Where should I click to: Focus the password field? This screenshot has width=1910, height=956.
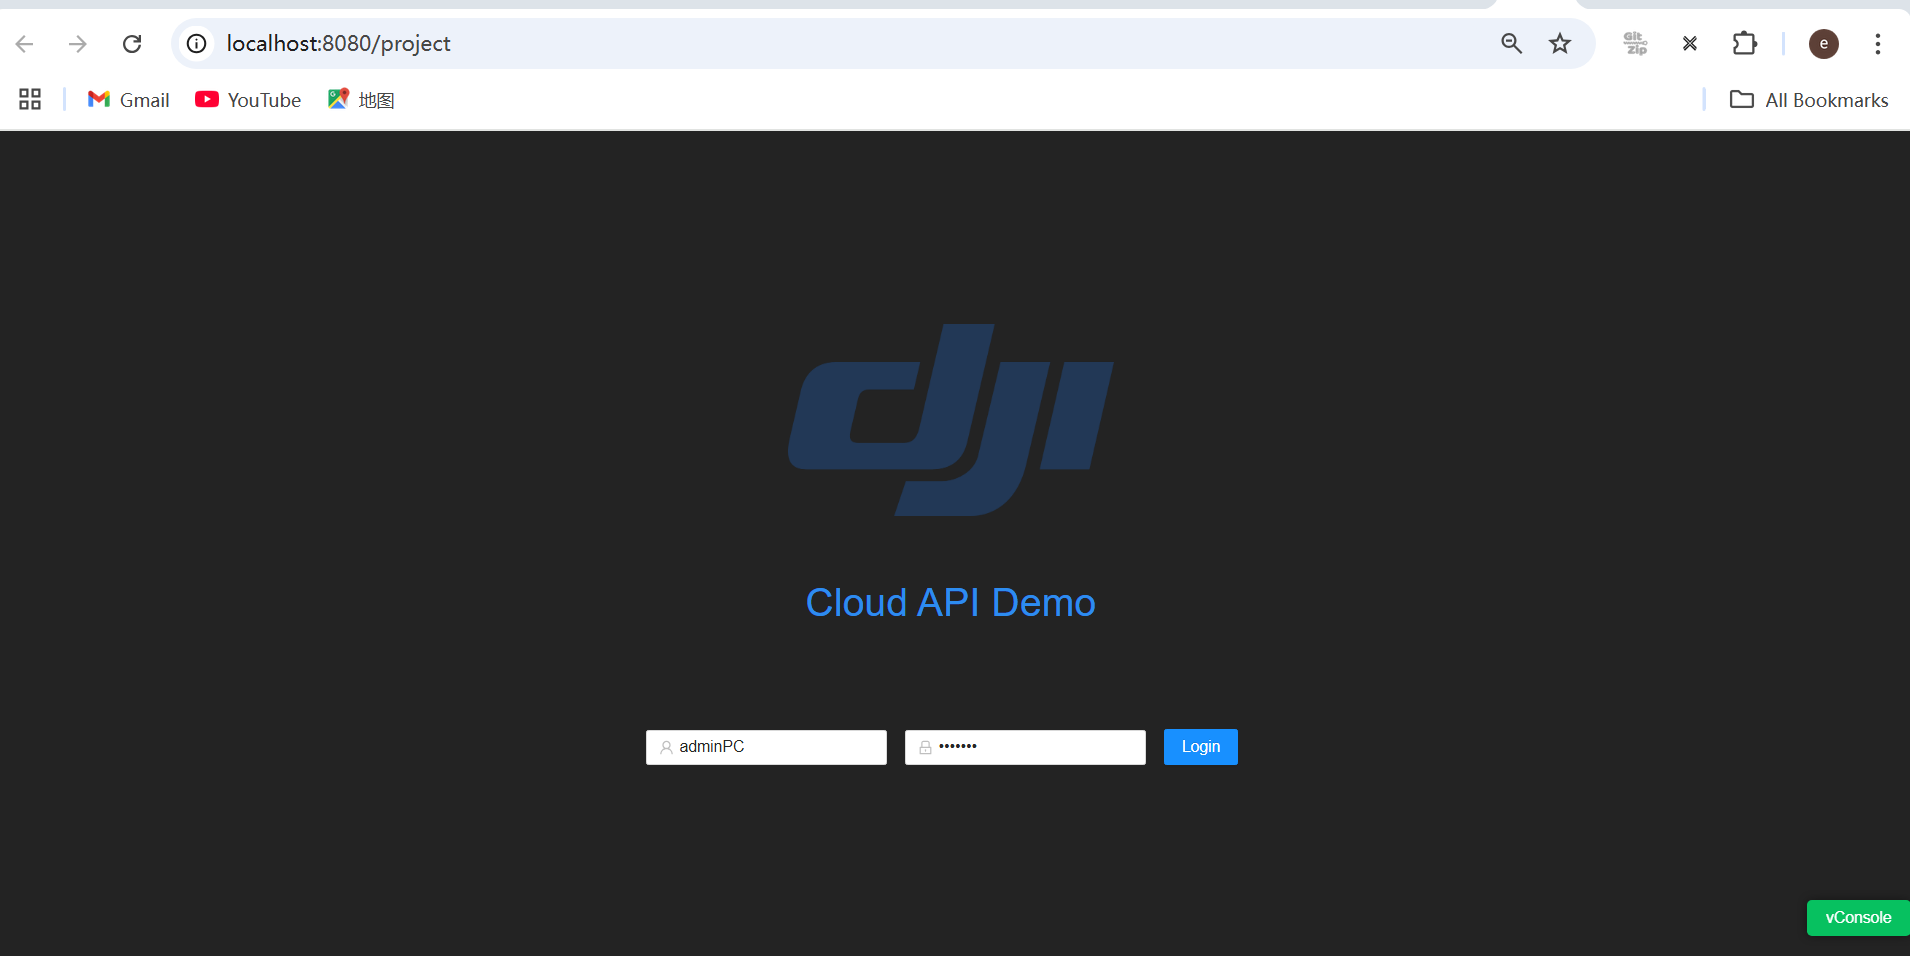click(1025, 747)
